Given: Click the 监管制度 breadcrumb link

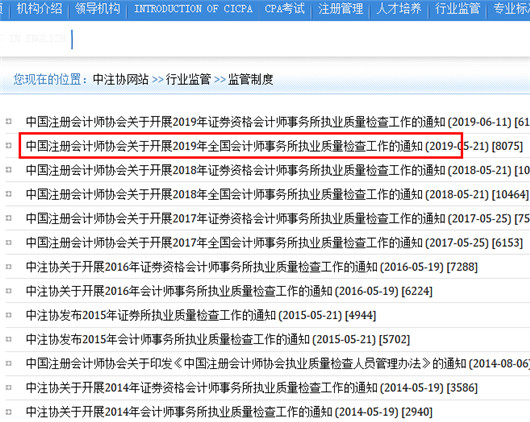Looking at the screenshot, I should 250,79.
